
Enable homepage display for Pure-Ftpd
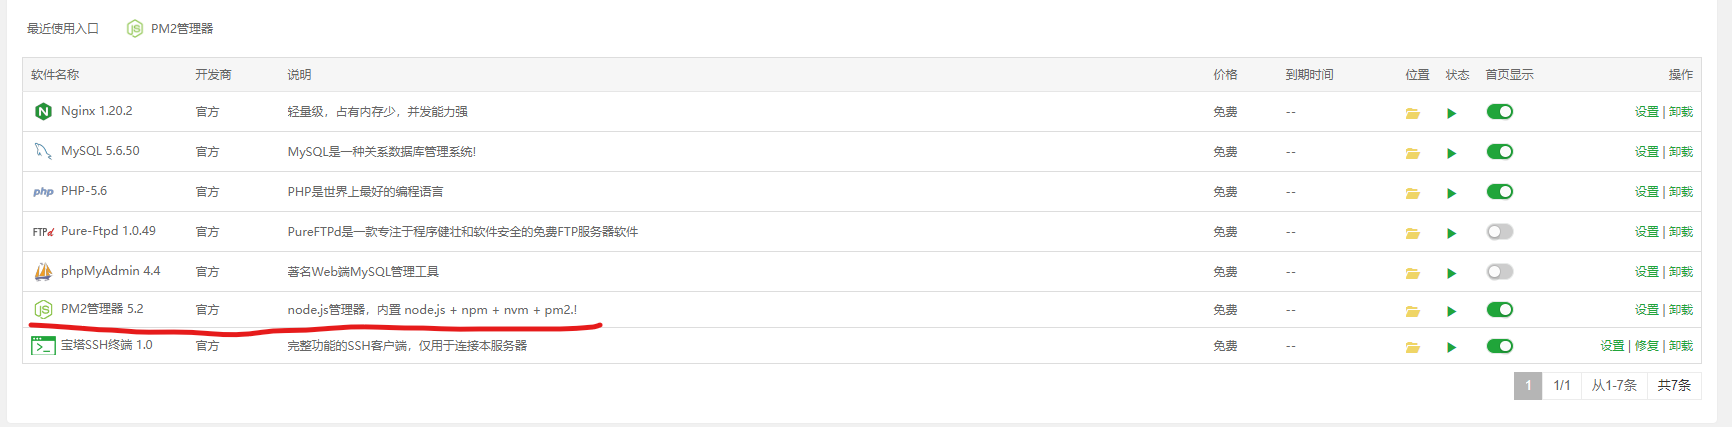point(1499,232)
